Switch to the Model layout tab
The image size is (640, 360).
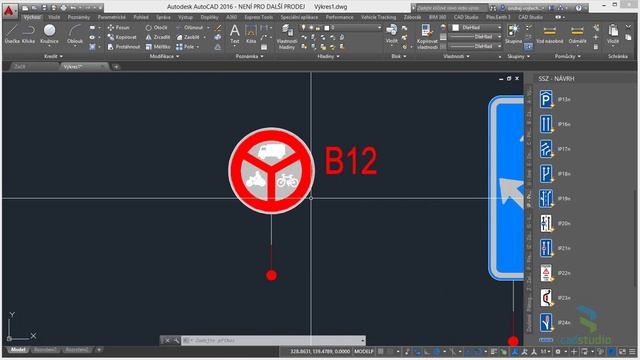tap(18, 350)
